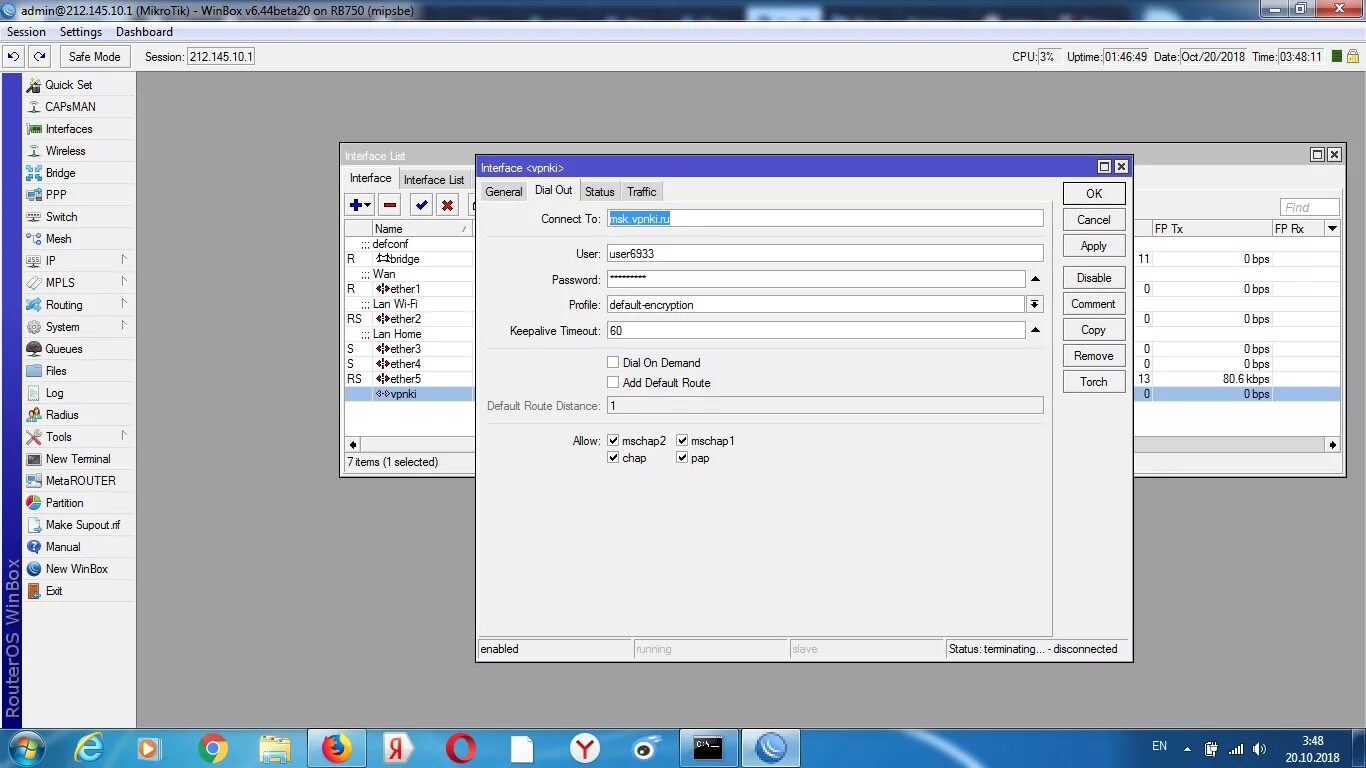Open Chrome from the taskbar
The height and width of the screenshot is (768, 1366).
click(212, 748)
